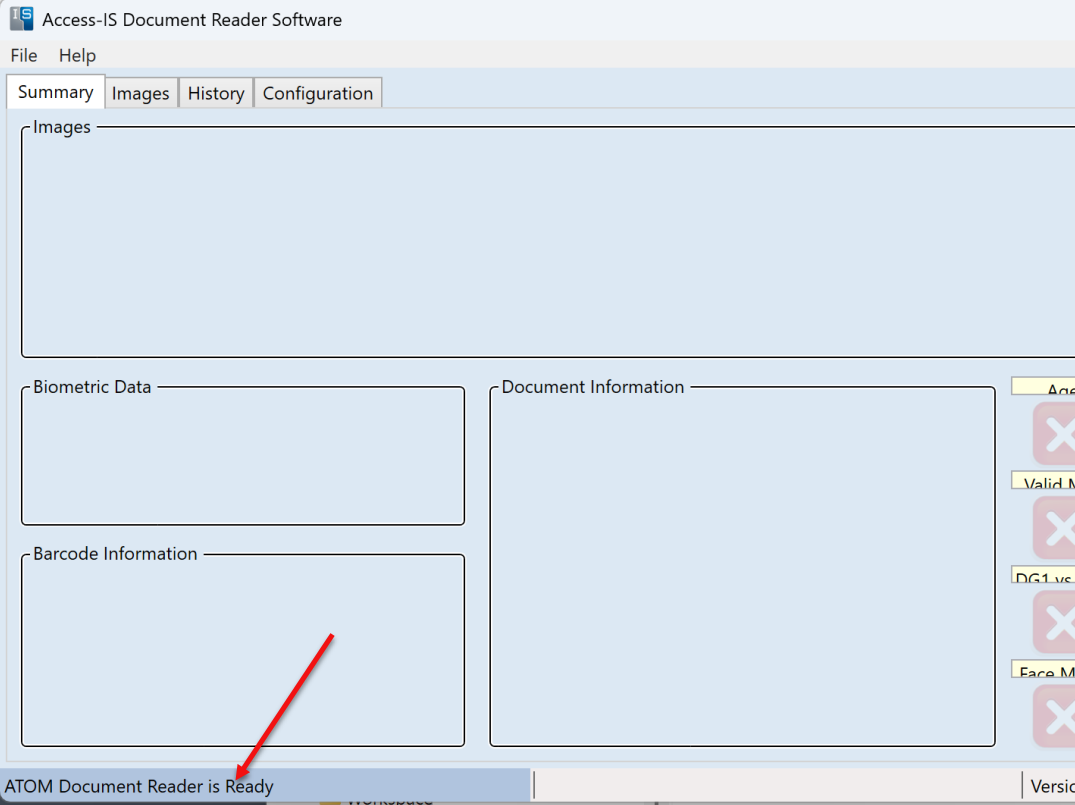
Task: Click the 'Access-IS Document Reader Software' window title
Action: point(192,20)
